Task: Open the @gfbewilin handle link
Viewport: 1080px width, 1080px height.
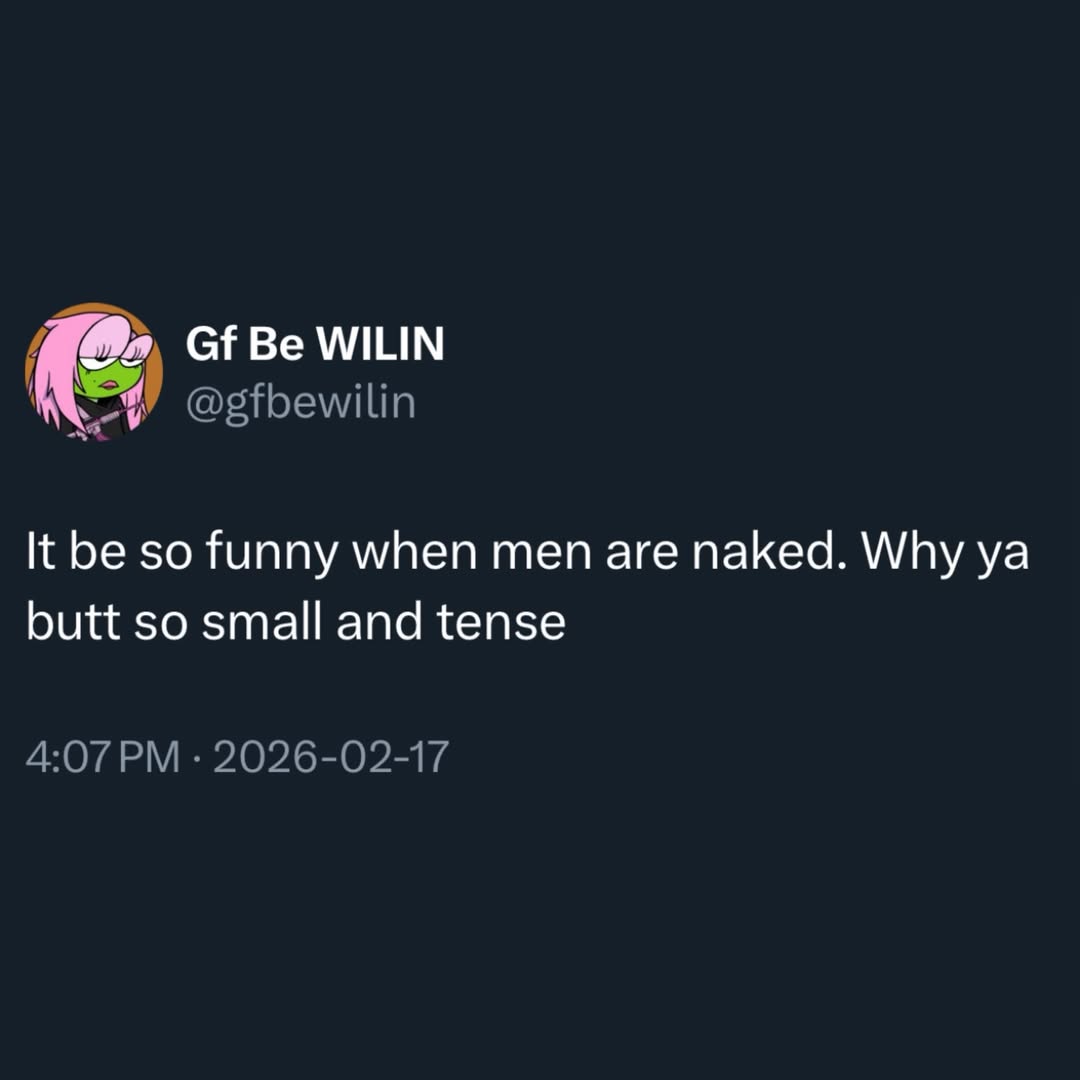Action: coord(300,402)
